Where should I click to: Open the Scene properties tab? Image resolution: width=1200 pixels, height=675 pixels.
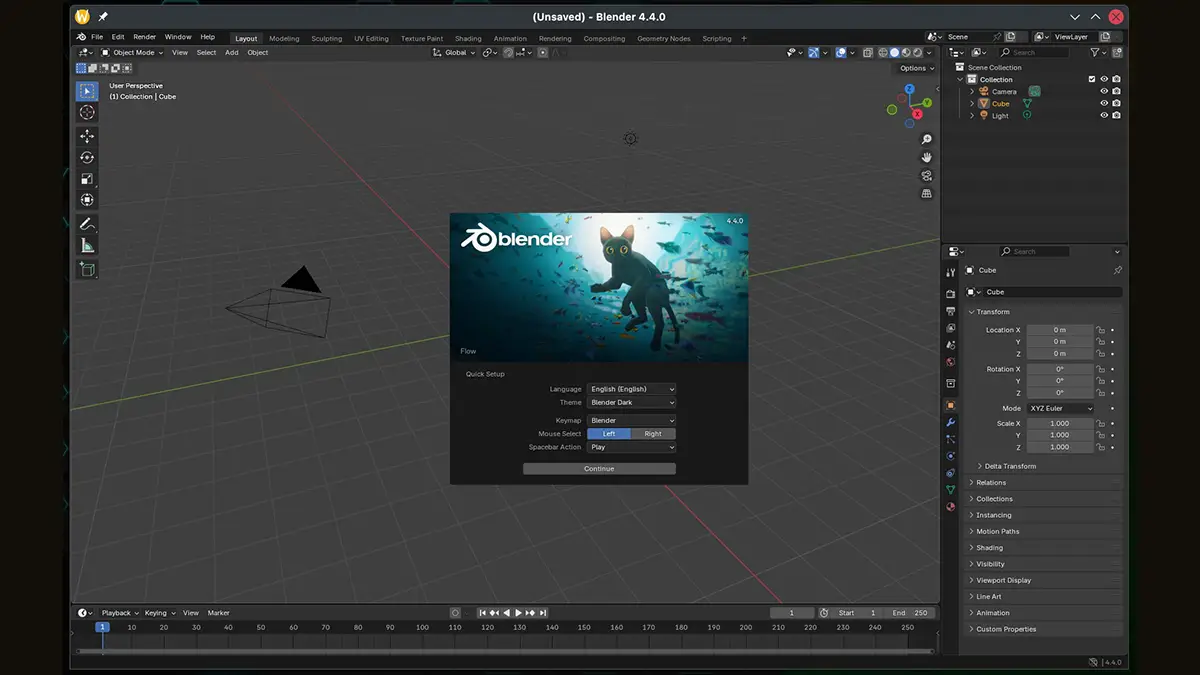950,345
